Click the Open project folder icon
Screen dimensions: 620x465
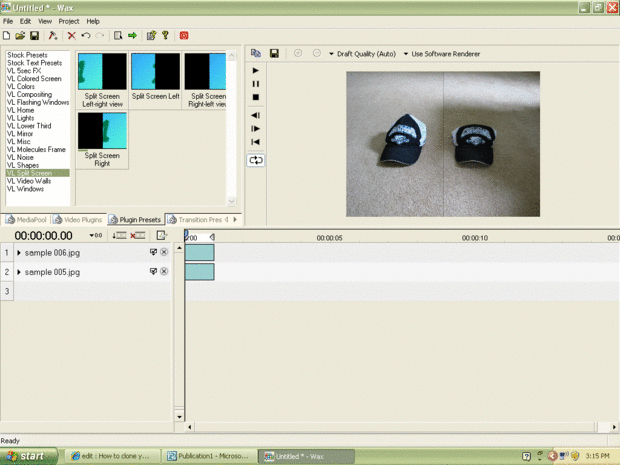(20, 36)
